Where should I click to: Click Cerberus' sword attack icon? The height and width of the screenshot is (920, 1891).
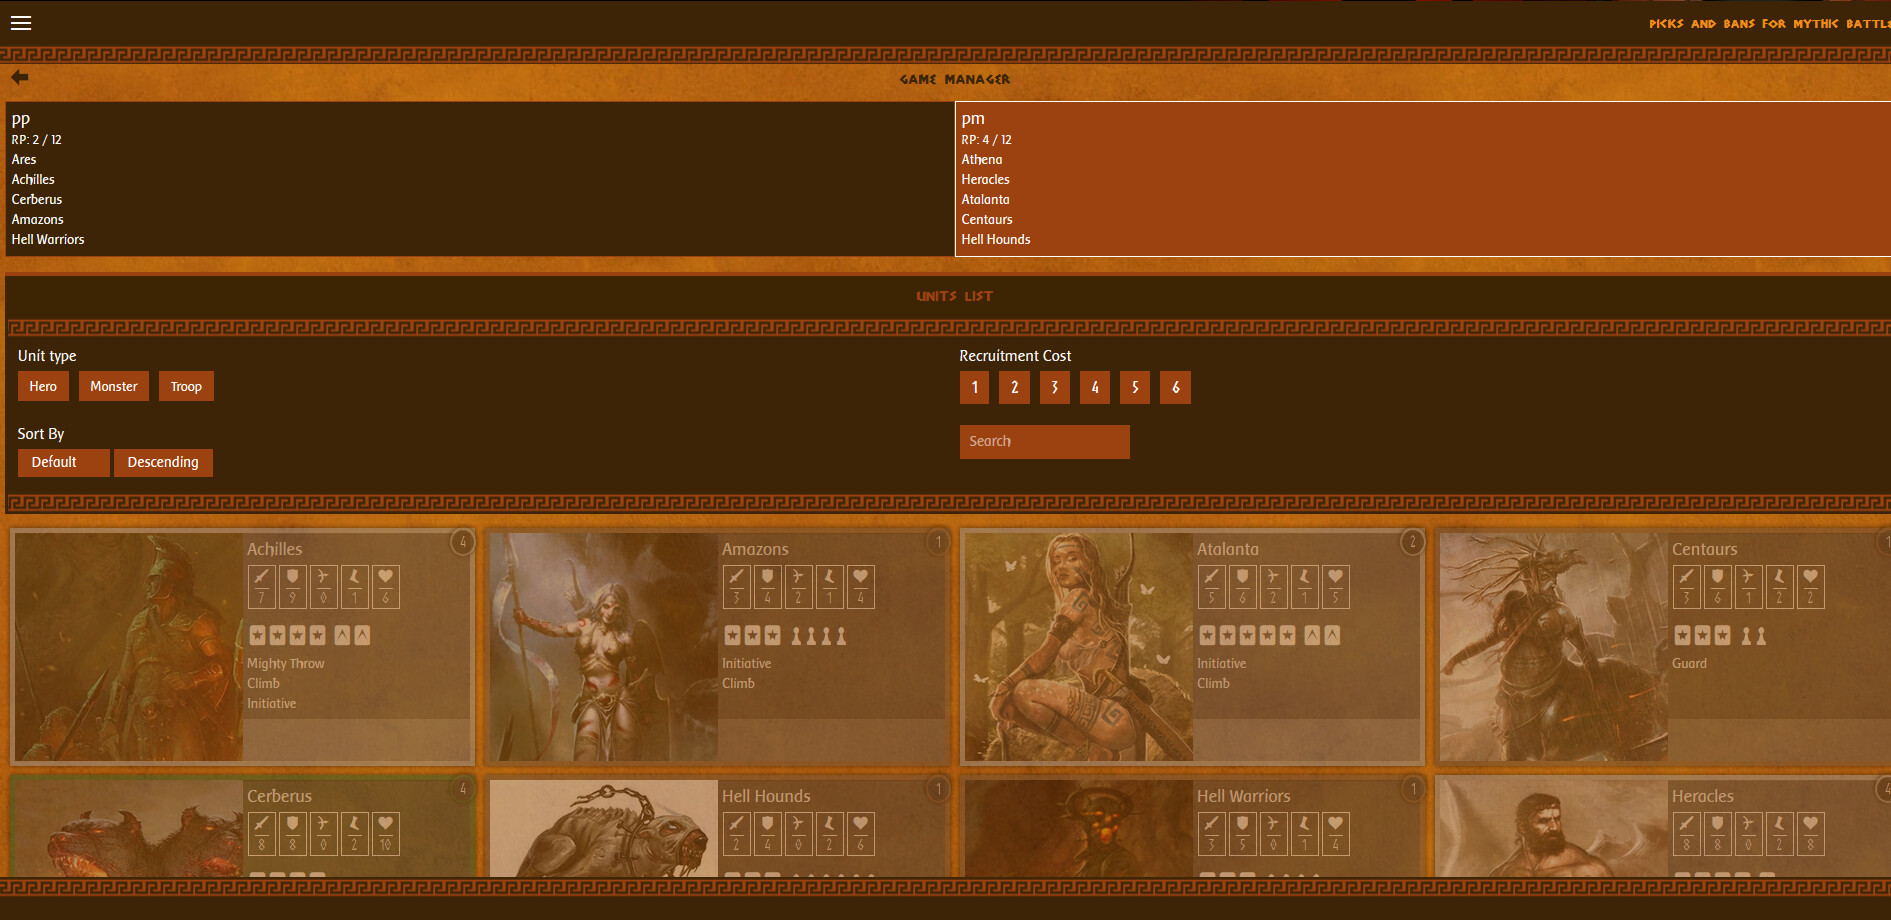point(261,834)
